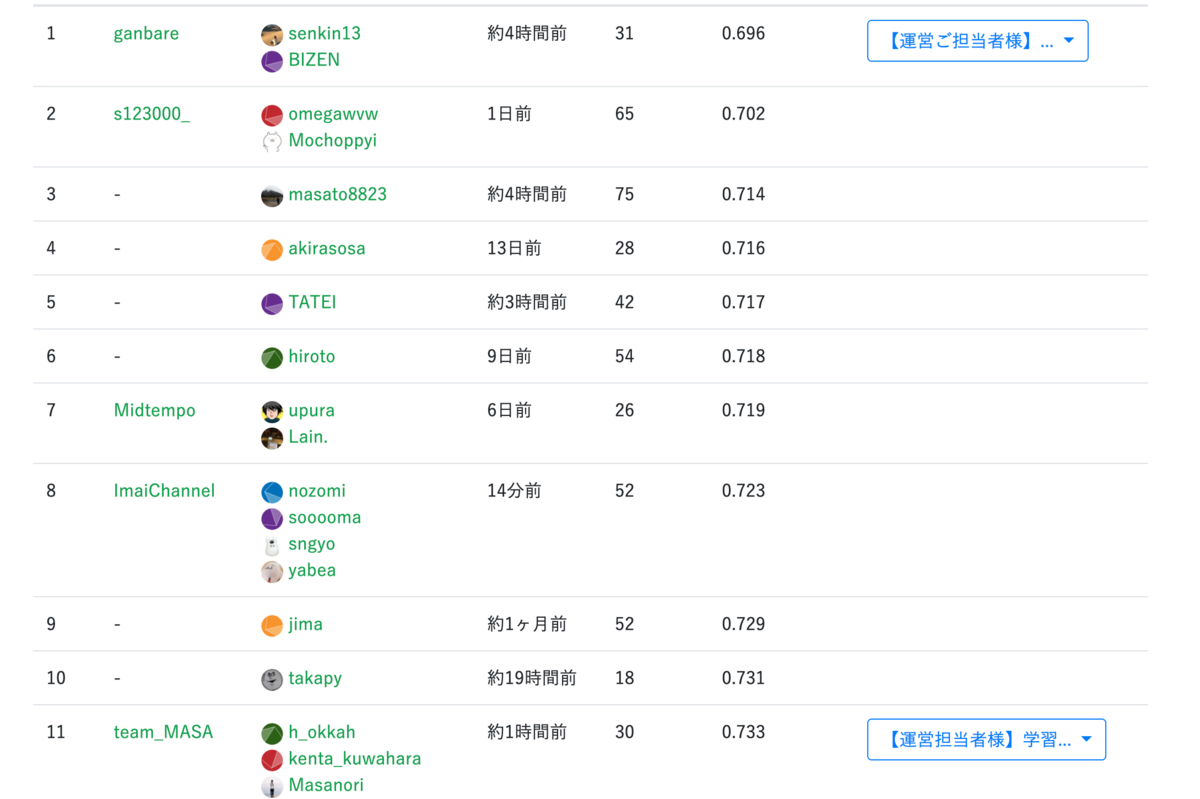Open the ganbare team page
Image resolution: width=1200 pixels, height=799 pixels.
click(146, 33)
